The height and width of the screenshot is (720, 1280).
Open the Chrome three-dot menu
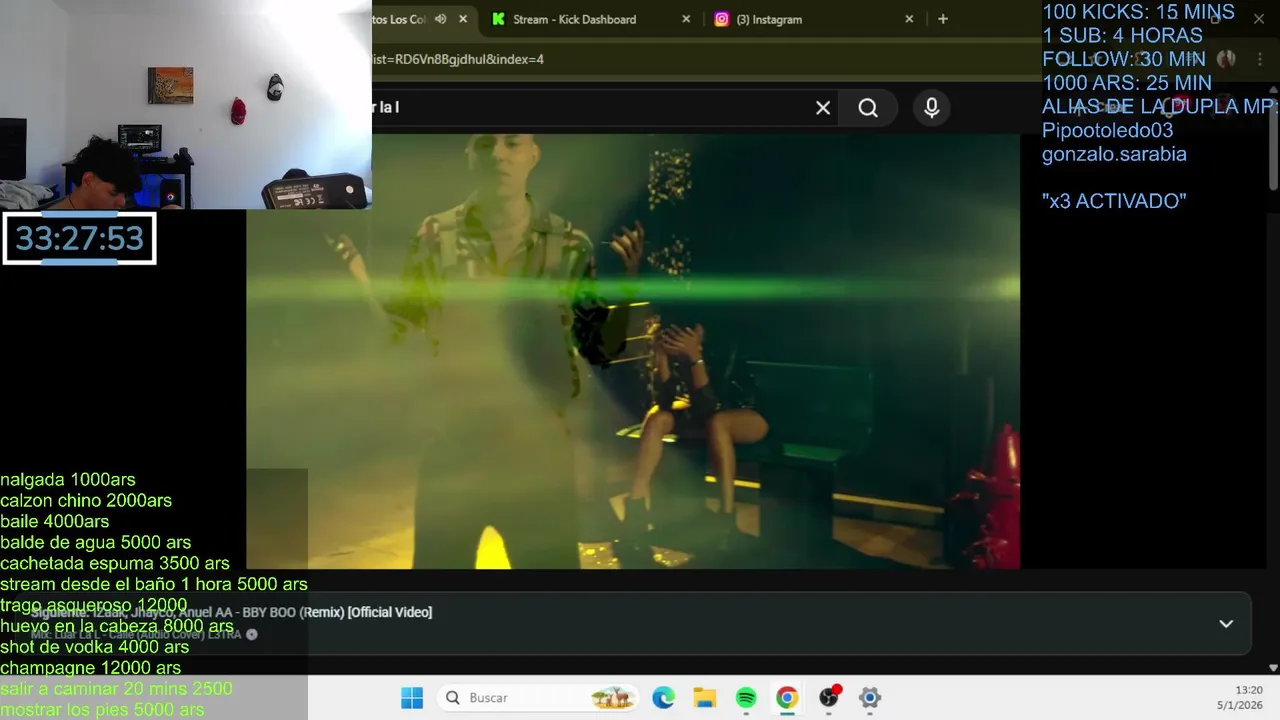click(x=1260, y=59)
